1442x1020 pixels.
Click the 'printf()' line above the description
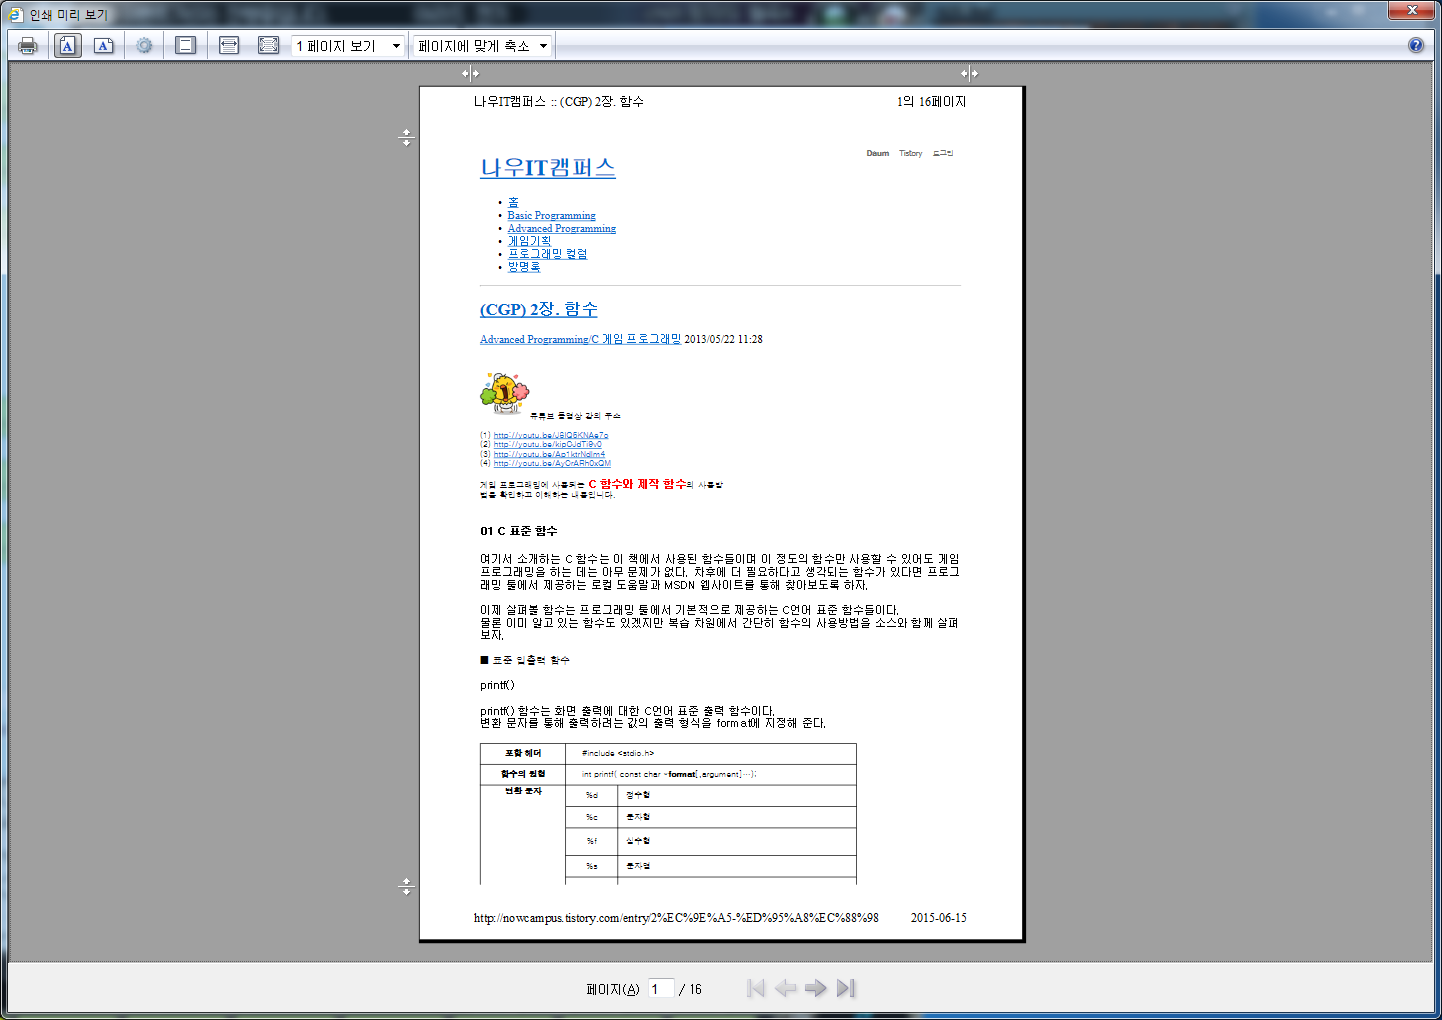click(497, 685)
